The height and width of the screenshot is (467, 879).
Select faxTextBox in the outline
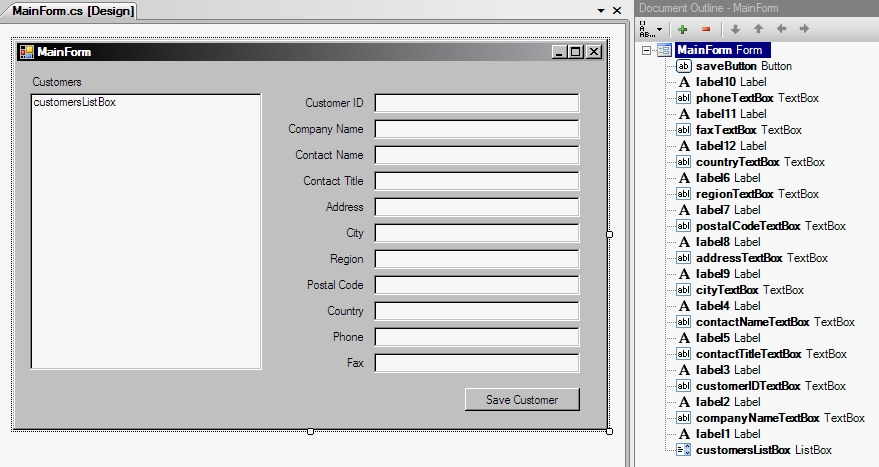point(748,130)
